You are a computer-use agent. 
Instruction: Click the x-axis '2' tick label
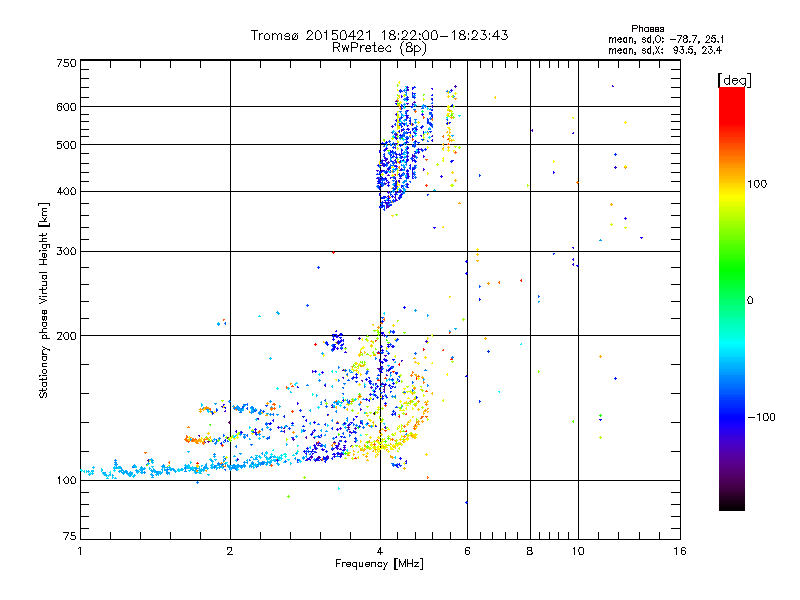230,551
